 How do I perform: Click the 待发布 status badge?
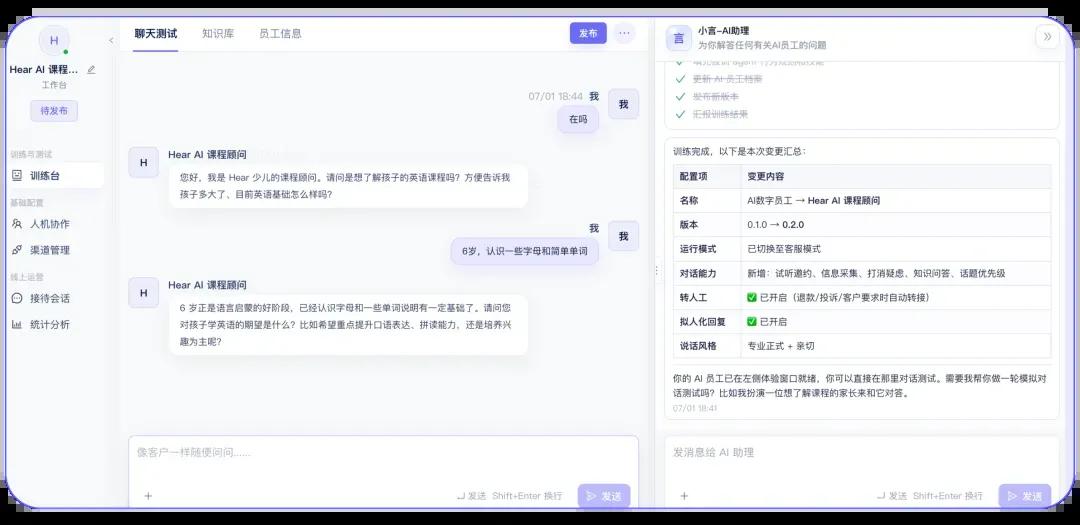pyautogui.click(x=54, y=110)
